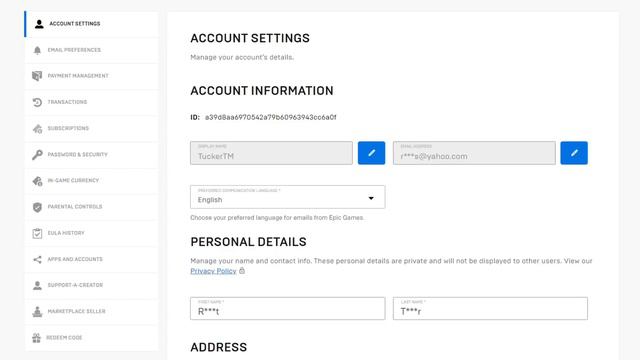Click the Parental Controls shield icon
Viewport: 640px width, 360px height.
(x=37, y=207)
